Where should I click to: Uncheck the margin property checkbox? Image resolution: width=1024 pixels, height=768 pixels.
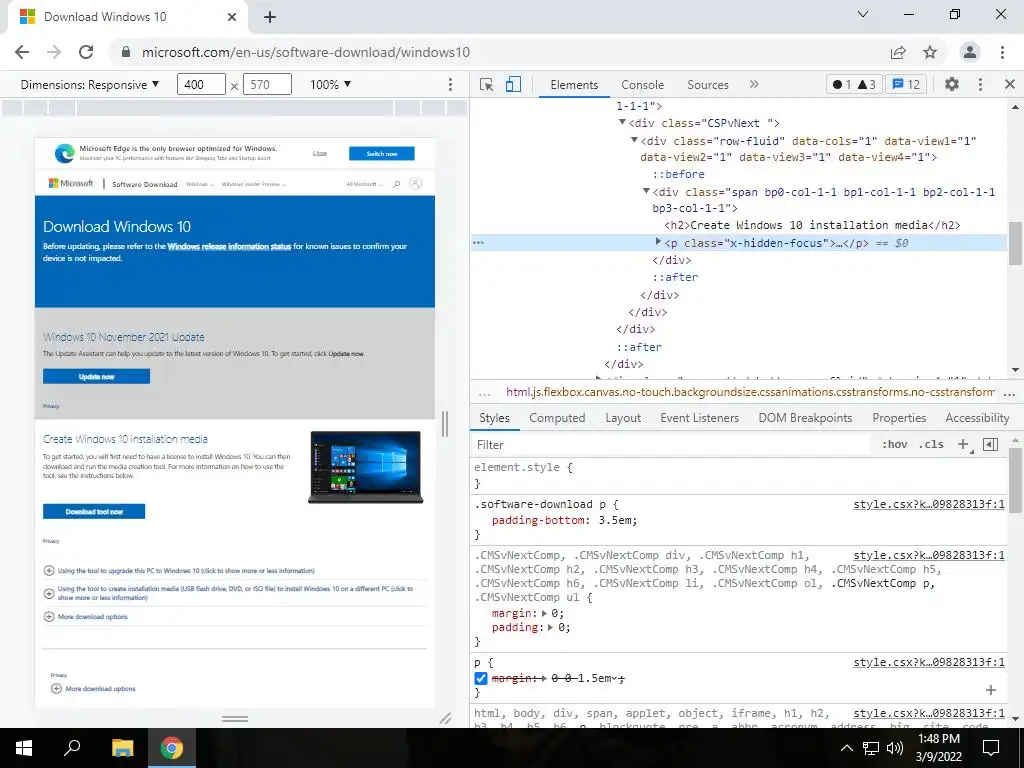481,679
